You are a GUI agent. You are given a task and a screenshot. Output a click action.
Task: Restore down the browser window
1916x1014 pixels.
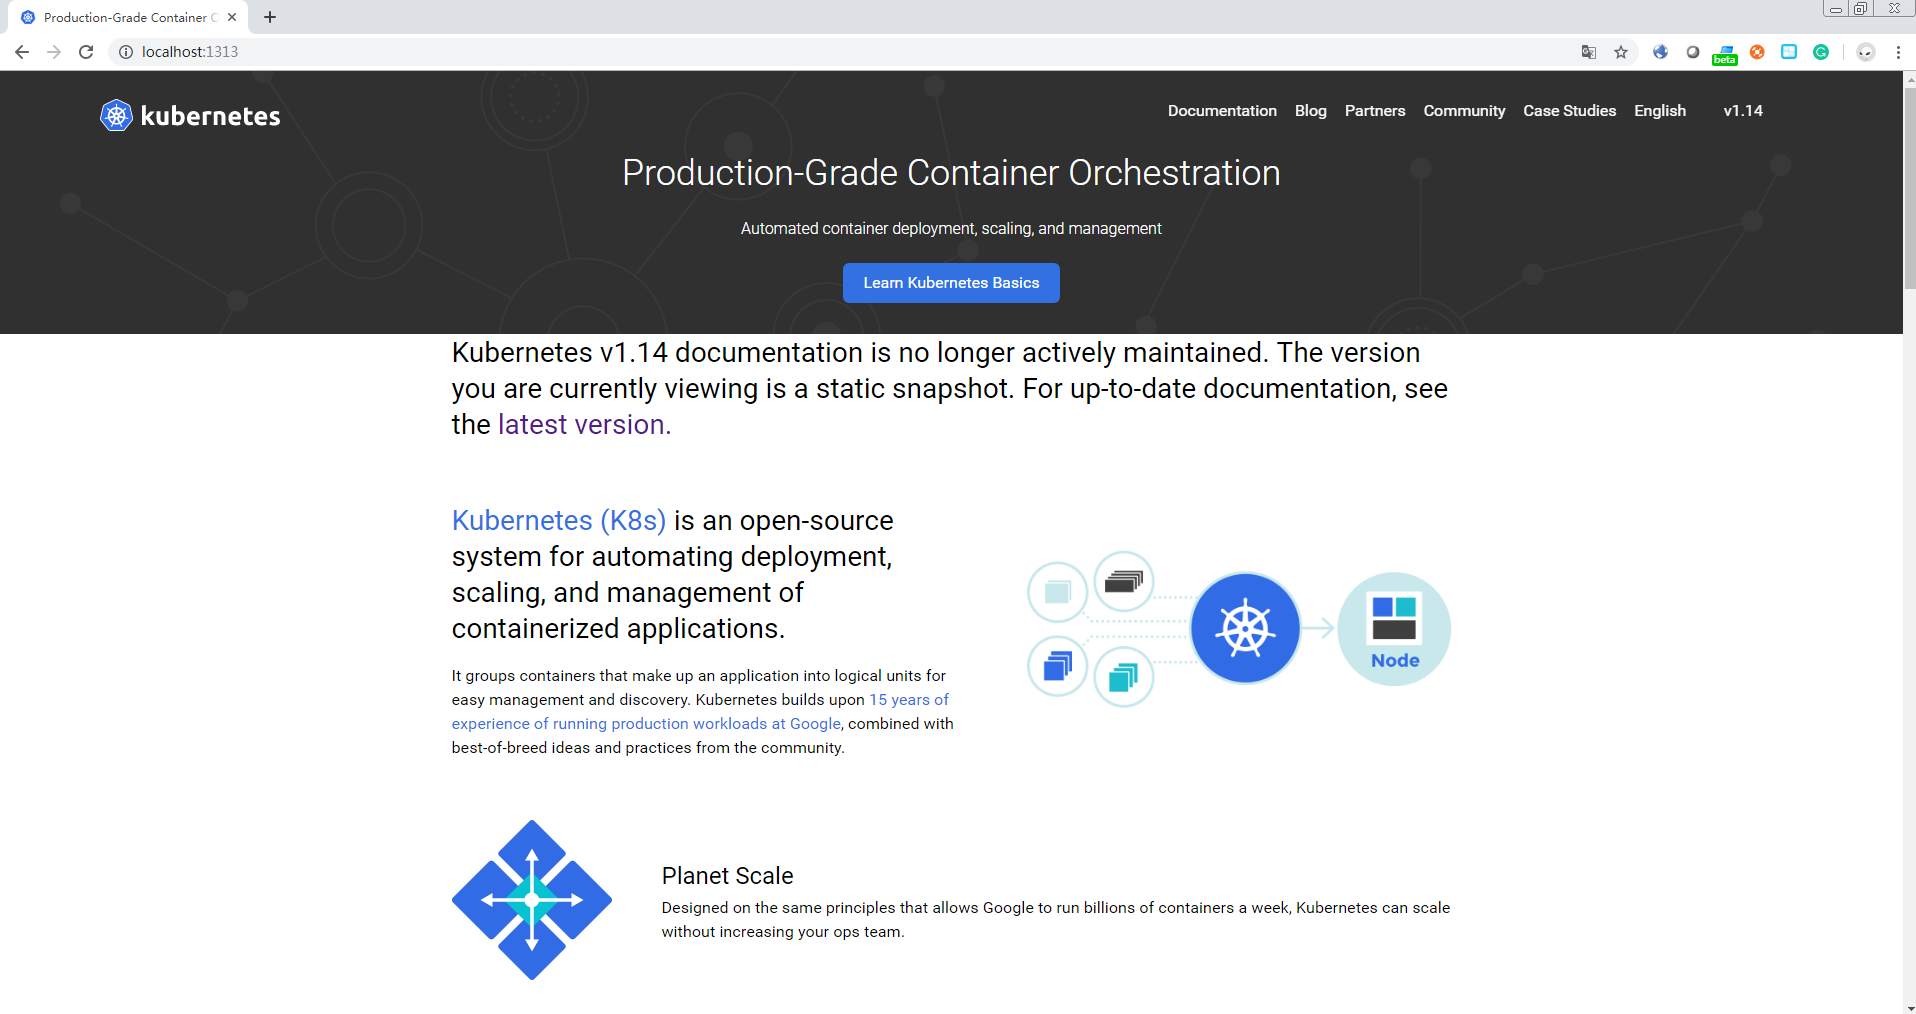(1860, 9)
